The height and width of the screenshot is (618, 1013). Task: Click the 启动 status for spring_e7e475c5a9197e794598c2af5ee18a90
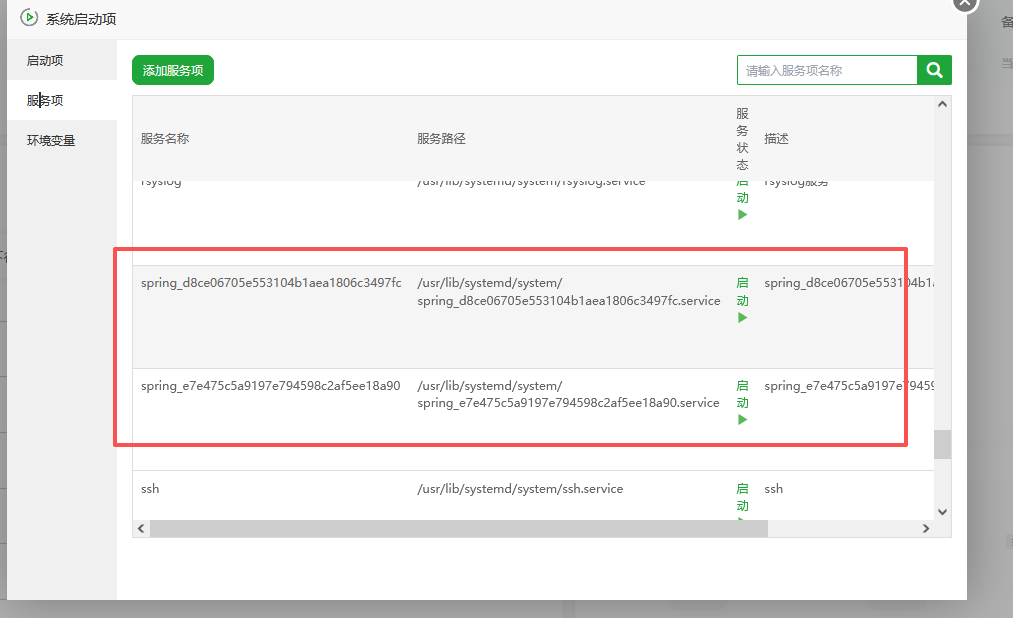point(742,395)
